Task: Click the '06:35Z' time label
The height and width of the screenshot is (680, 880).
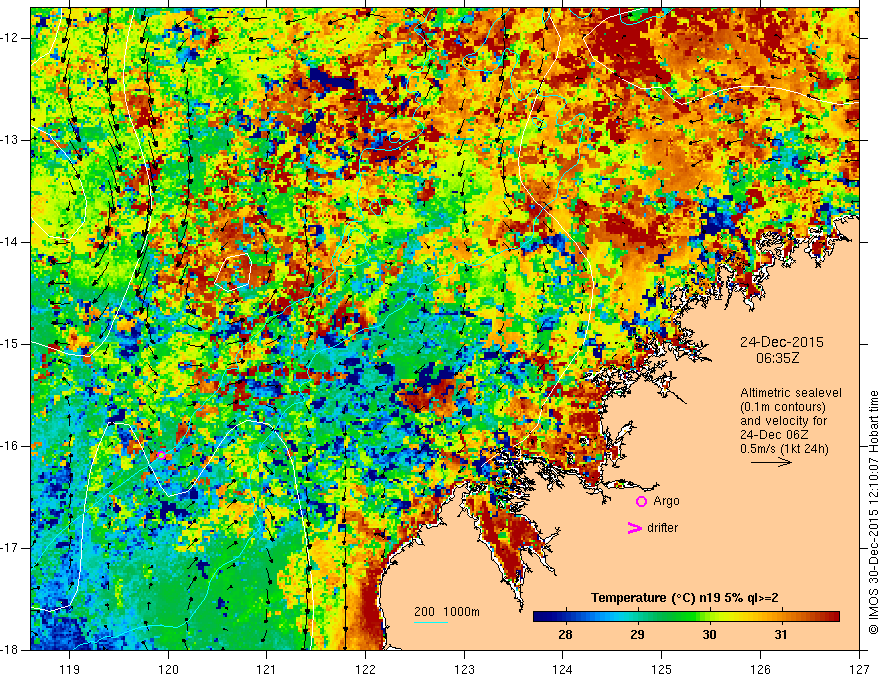Action: click(x=777, y=358)
